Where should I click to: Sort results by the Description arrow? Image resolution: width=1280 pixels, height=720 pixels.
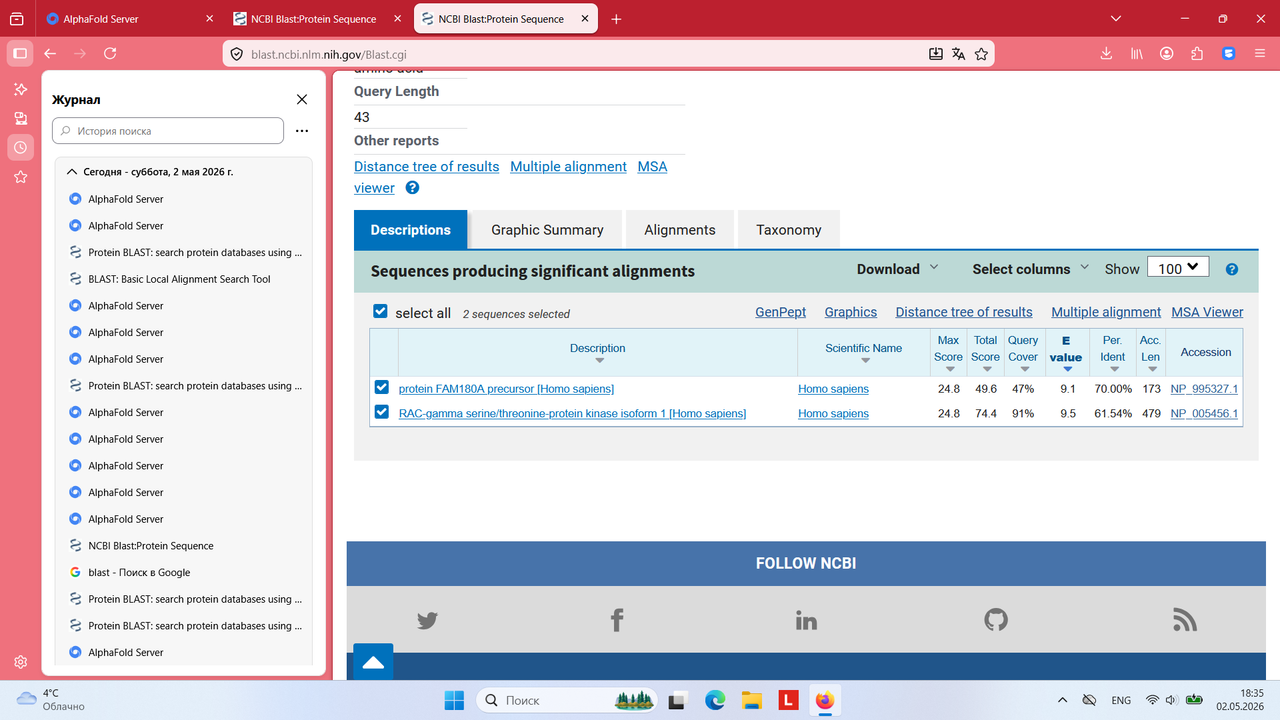599,361
